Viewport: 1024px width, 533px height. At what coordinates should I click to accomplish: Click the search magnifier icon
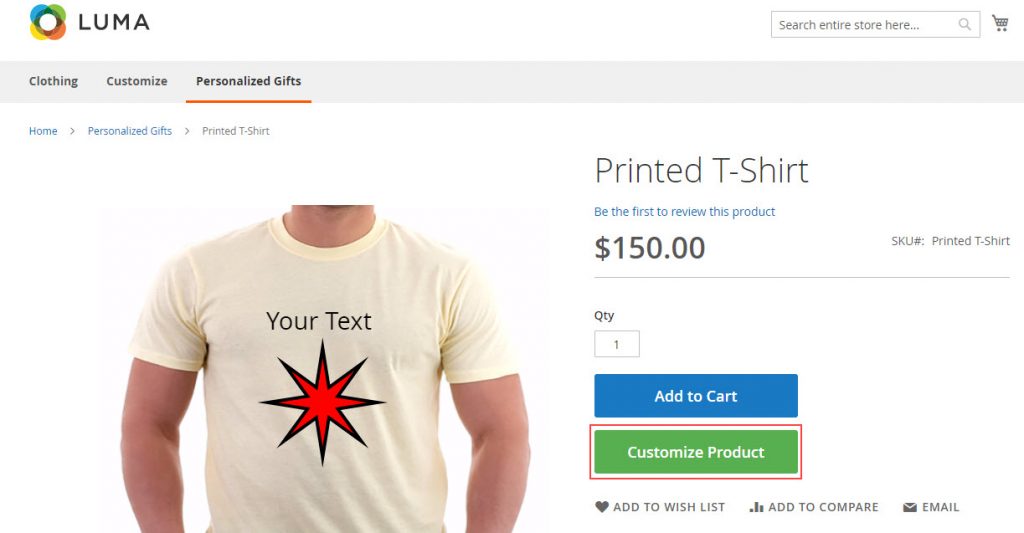[965, 25]
